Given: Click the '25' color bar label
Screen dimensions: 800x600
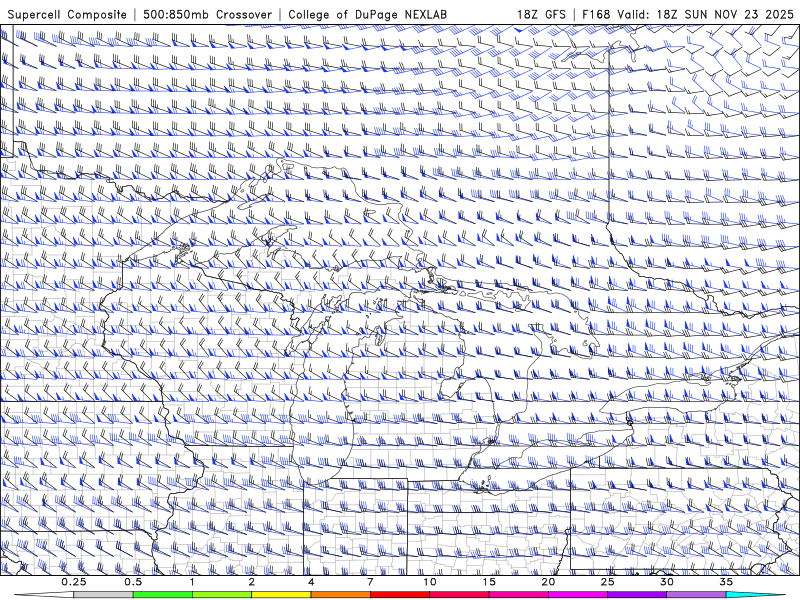Looking at the screenshot, I should (x=608, y=582).
